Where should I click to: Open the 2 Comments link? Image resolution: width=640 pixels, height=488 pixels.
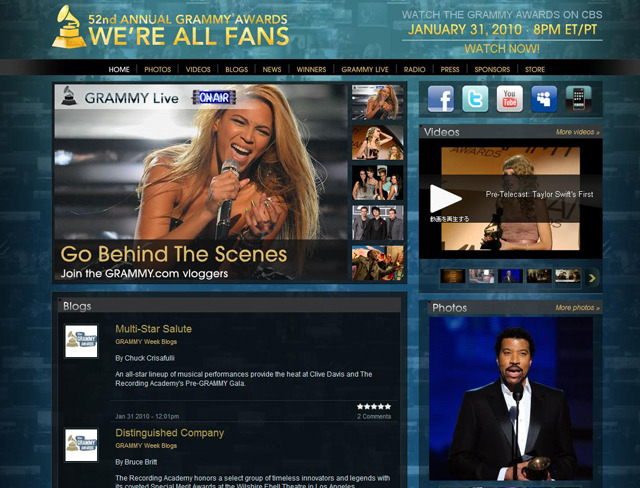click(374, 417)
